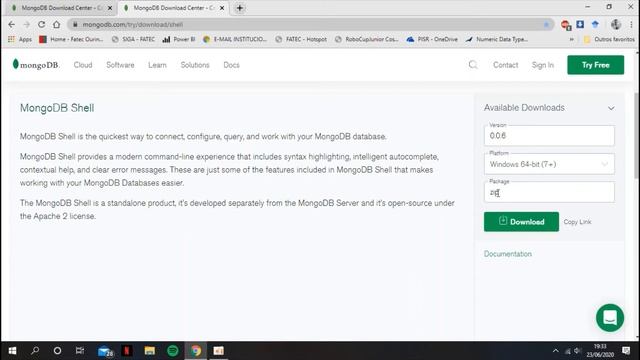Click the taskbar clock and date
The width and height of the screenshot is (640, 360).
pos(600,351)
